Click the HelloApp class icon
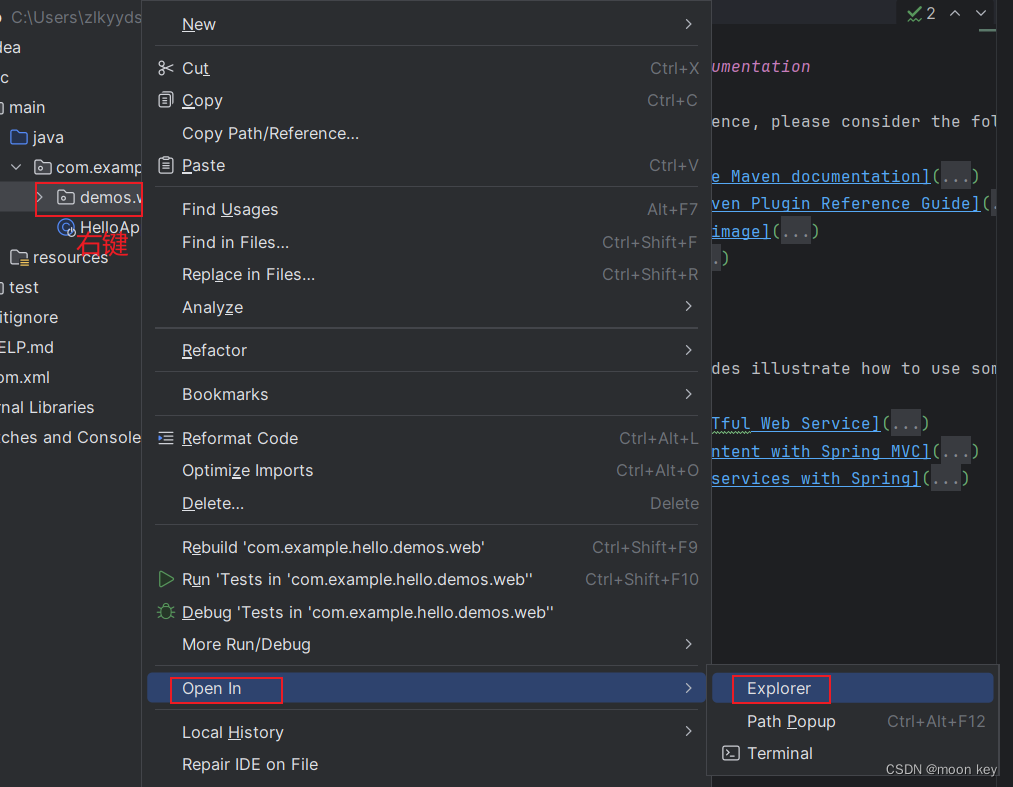Image resolution: width=1013 pixels, height=787 pixels. coord(67,227)
